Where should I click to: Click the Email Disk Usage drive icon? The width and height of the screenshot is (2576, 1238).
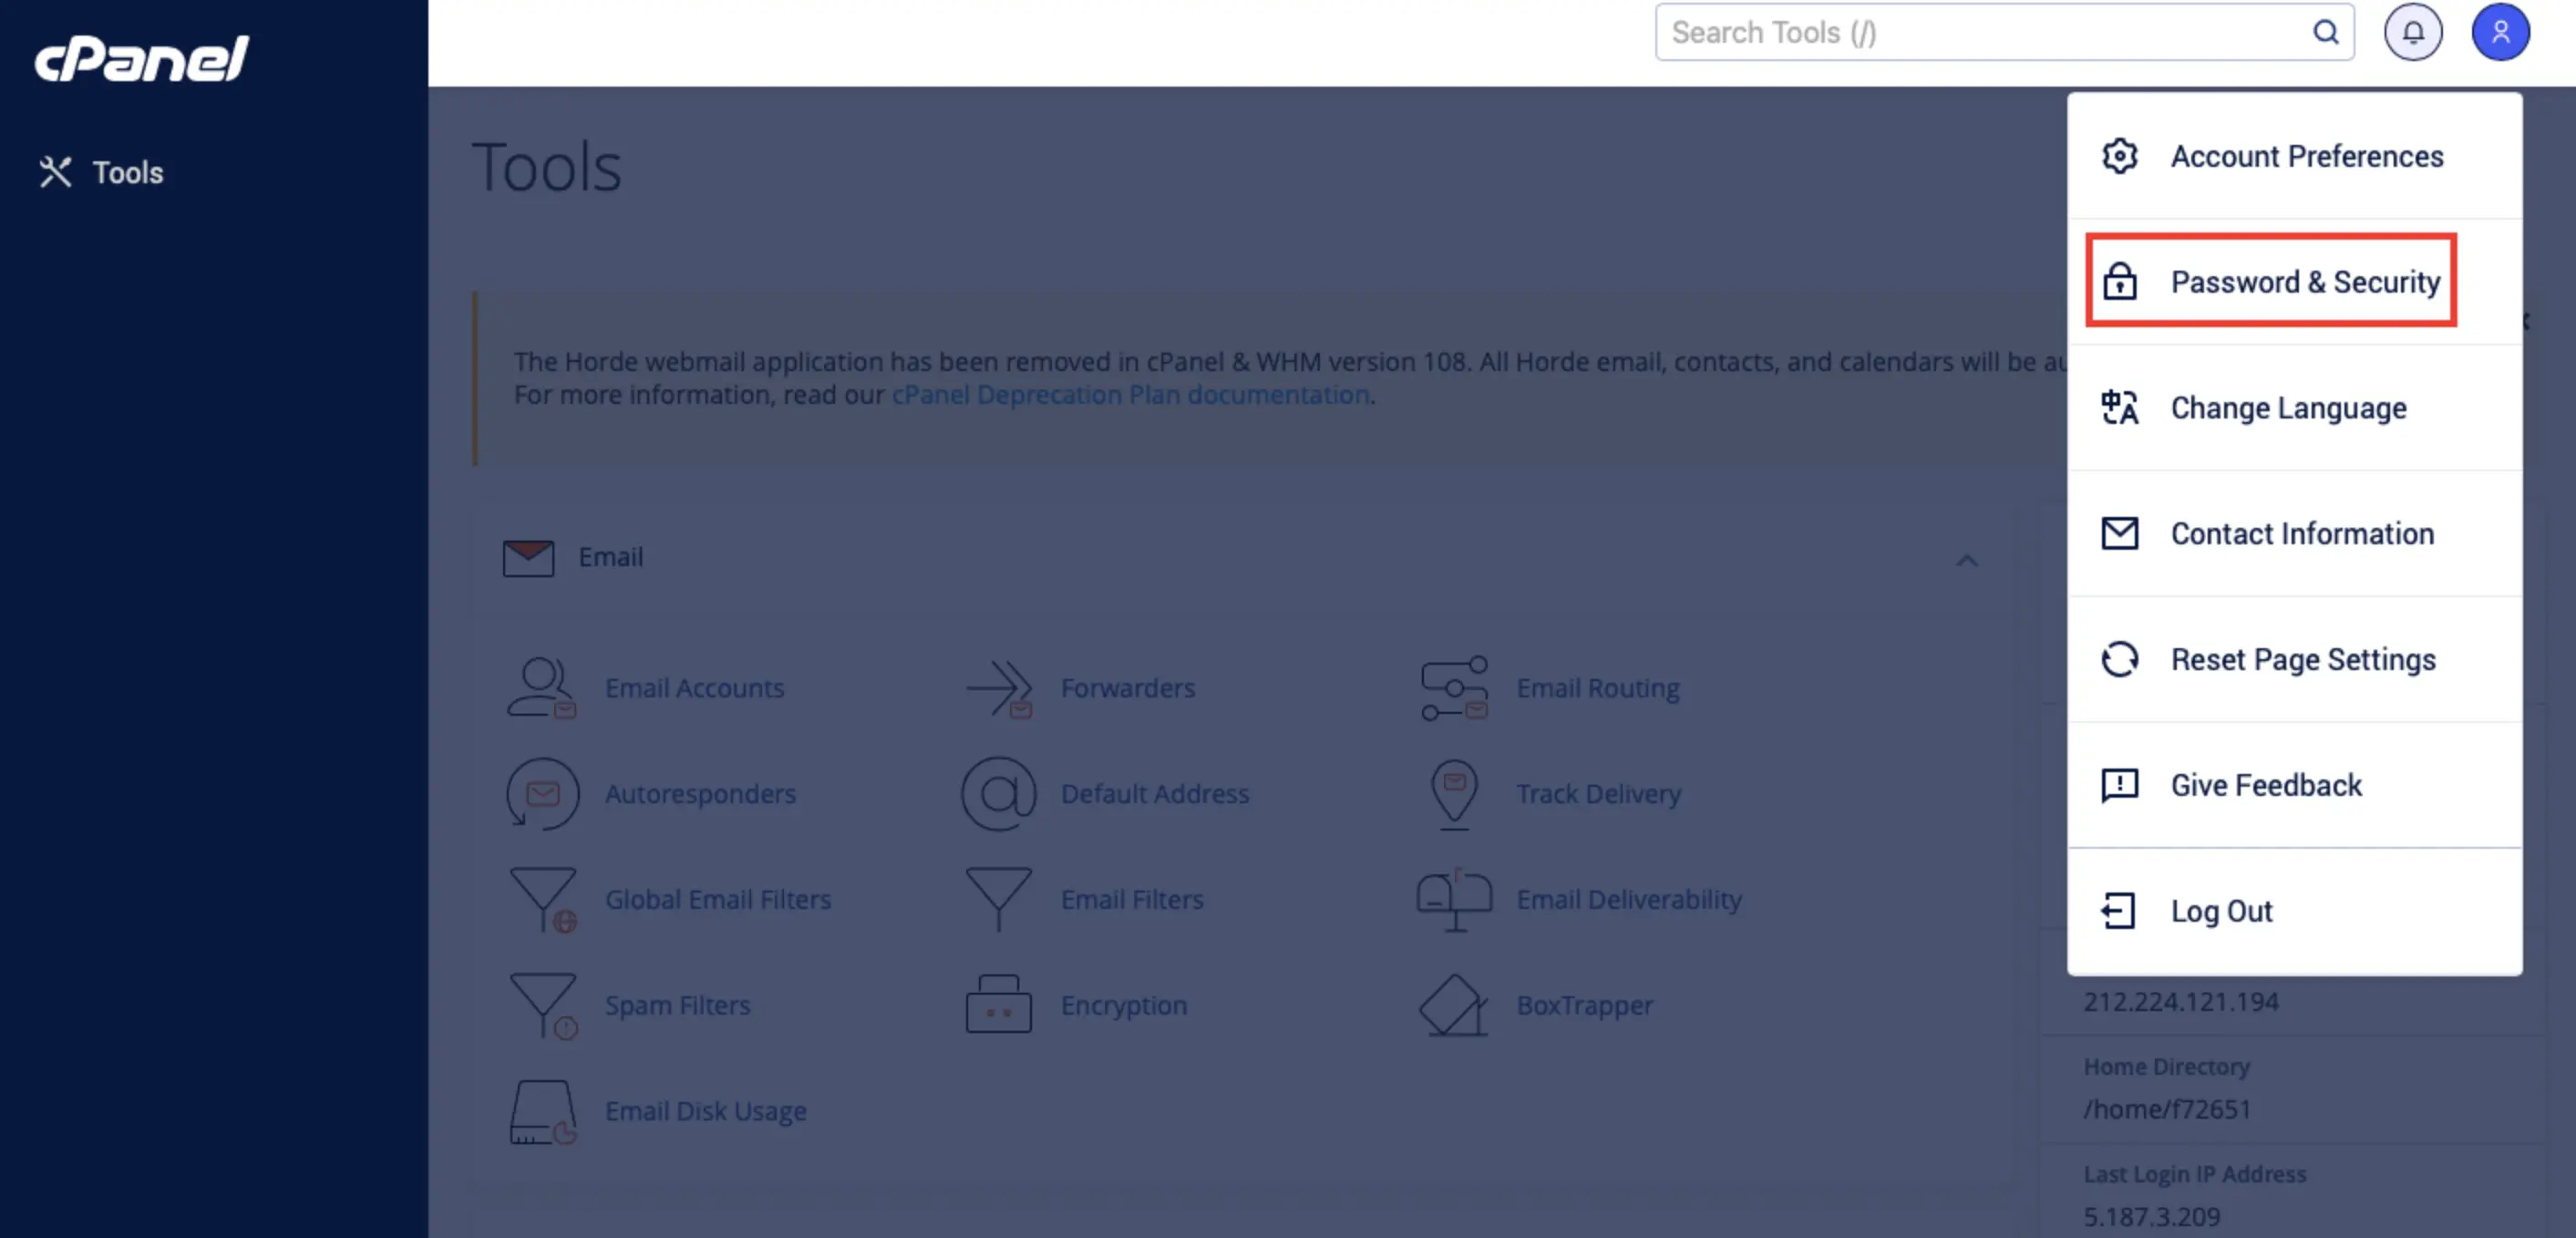pos(543,1112)
